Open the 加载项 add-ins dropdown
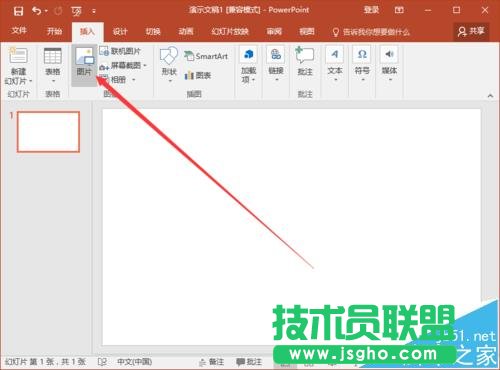Image resolution: width=500 pixels, height=370 pixels. coord(249,65)
